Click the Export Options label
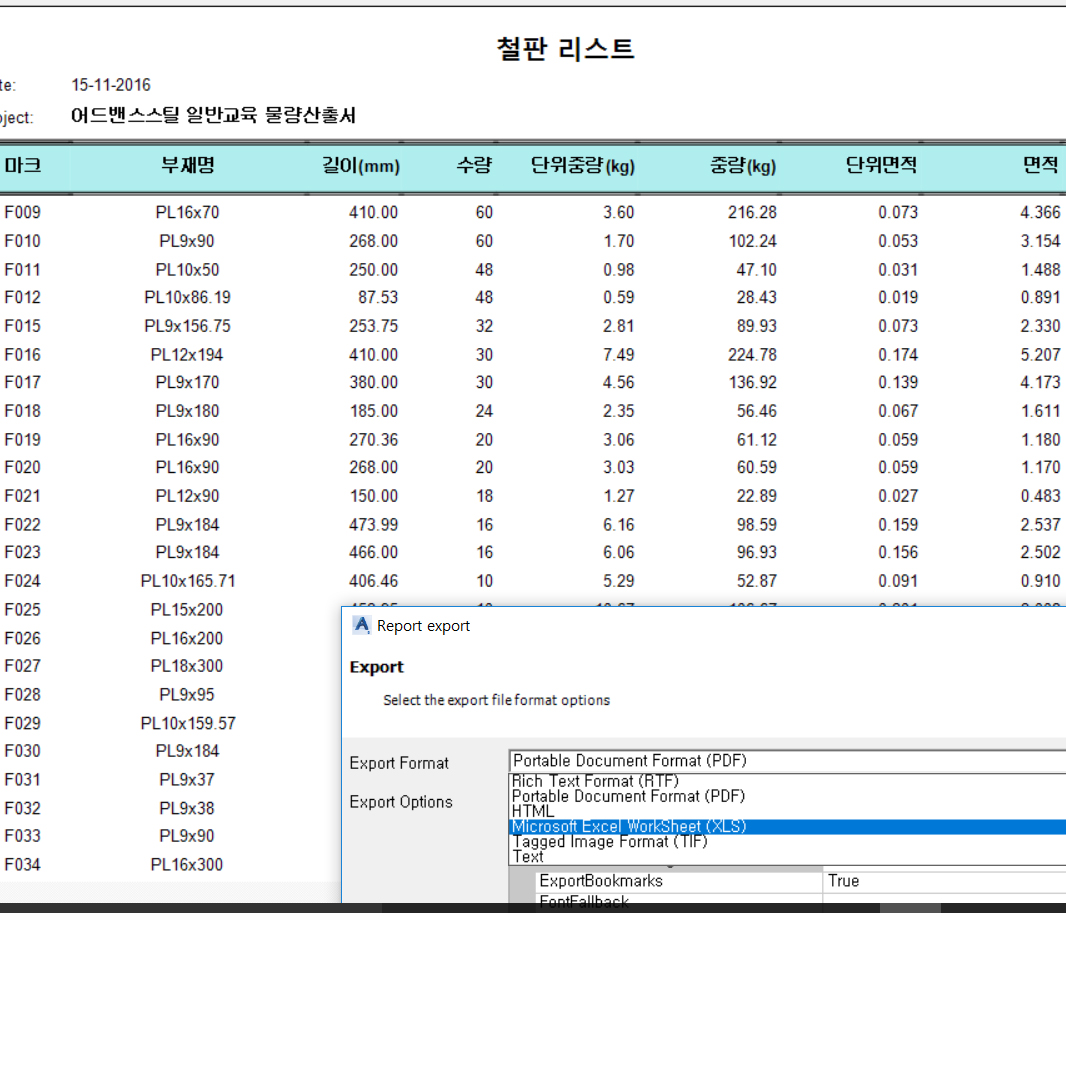The height and width of the screenshot is (1066, 1066). coord(401,802)
